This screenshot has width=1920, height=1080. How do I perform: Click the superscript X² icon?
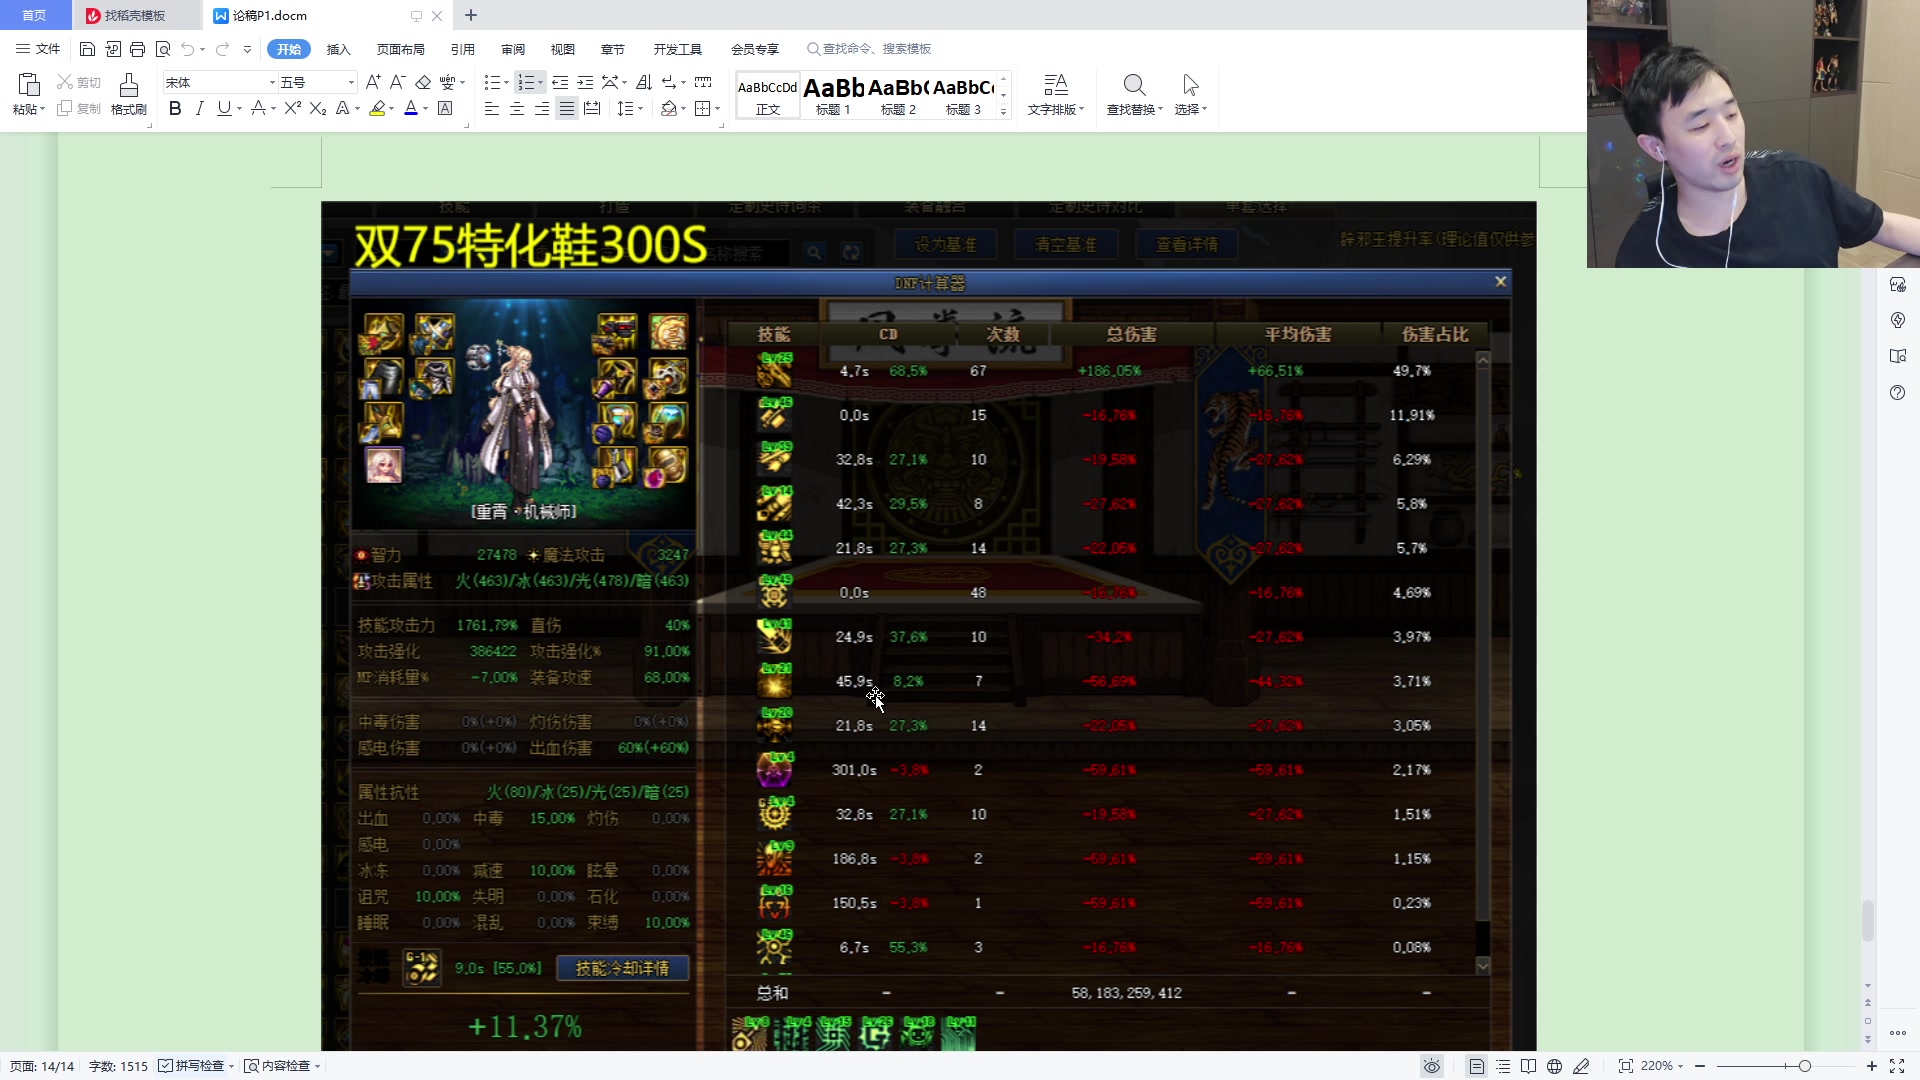292,108
